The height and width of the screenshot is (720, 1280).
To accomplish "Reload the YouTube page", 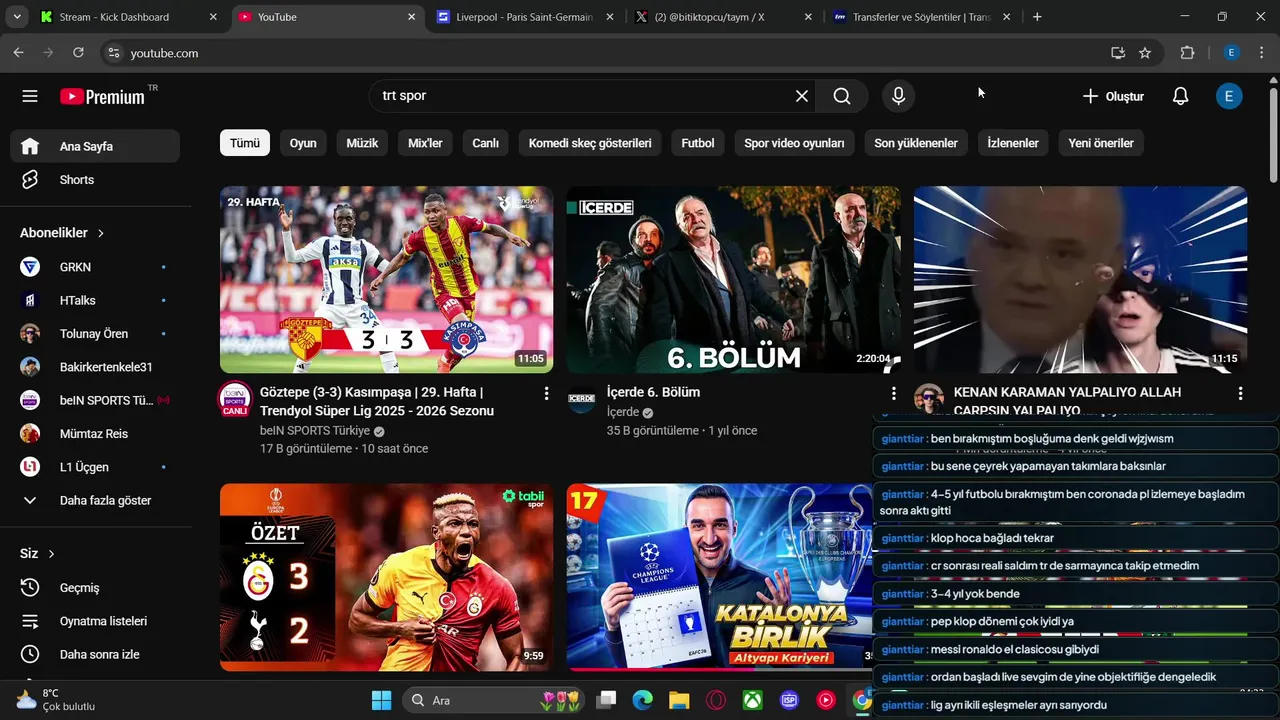I will click(x=78, y=53).
